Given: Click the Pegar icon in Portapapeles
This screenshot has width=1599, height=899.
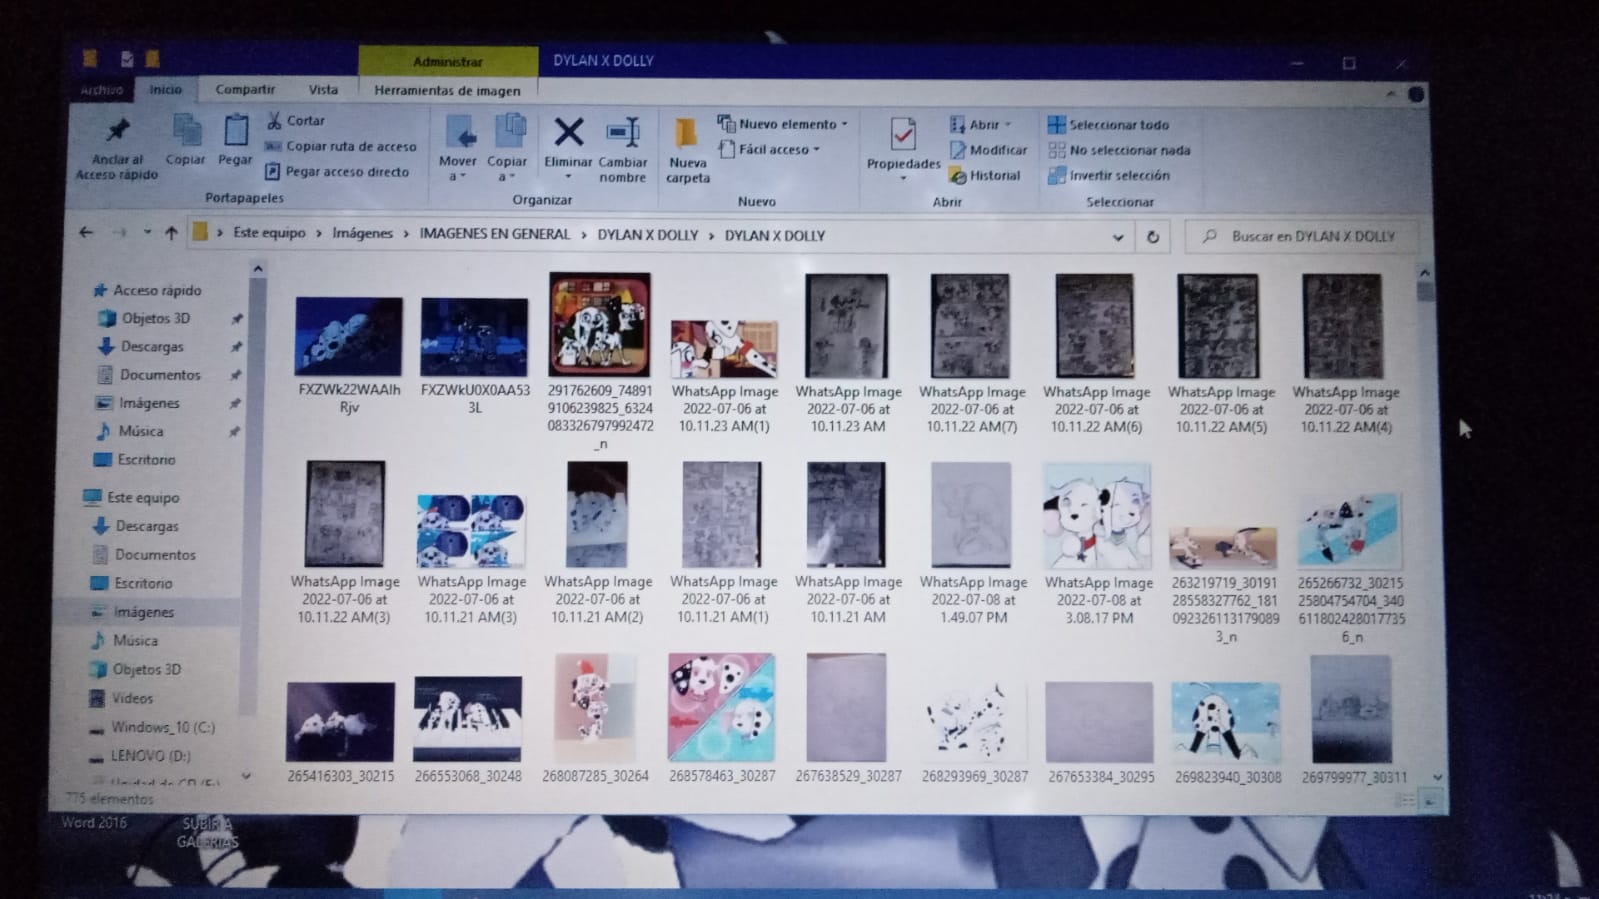Looking at the screenshot, I should (236, 131).
